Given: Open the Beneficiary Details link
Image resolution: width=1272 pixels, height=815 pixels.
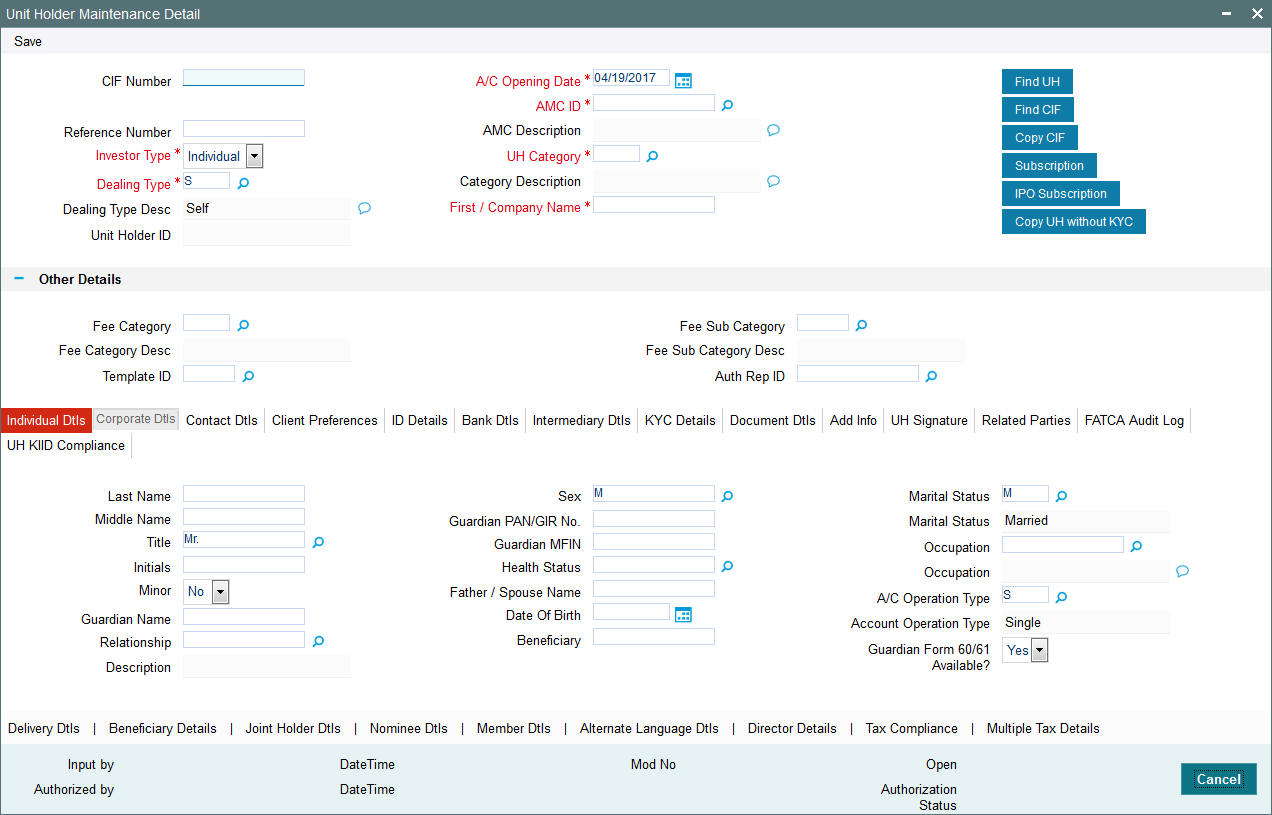Looking at the screenshot, I should coord(163,728).
